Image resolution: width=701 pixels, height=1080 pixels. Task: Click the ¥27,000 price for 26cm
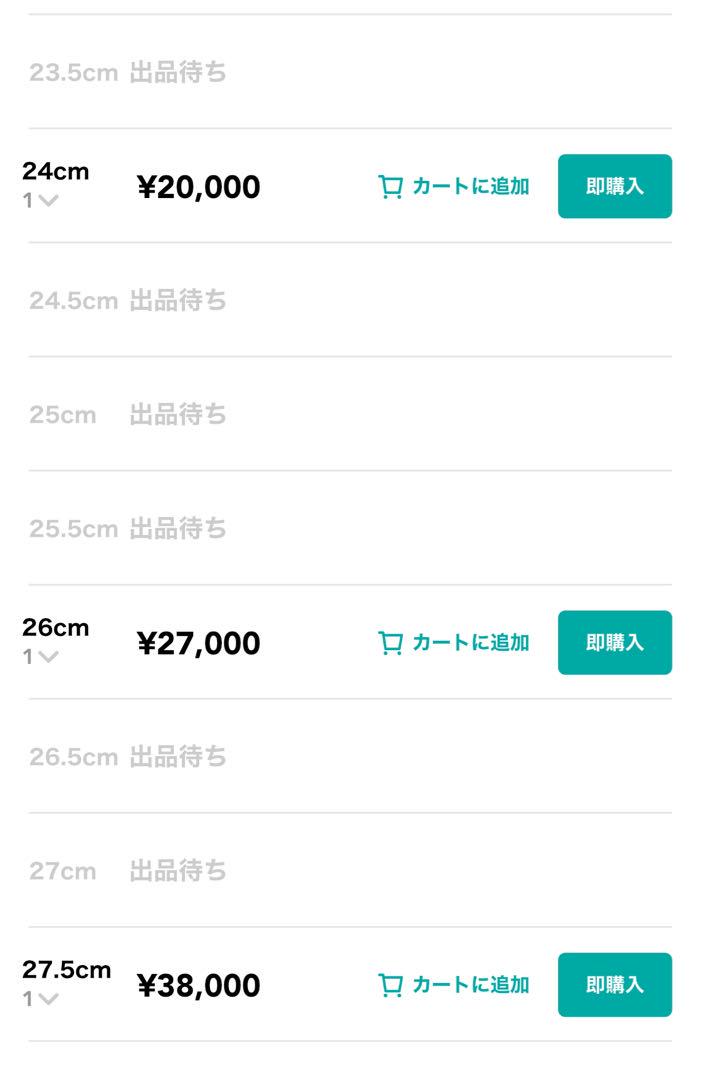[x=199, y=643]
